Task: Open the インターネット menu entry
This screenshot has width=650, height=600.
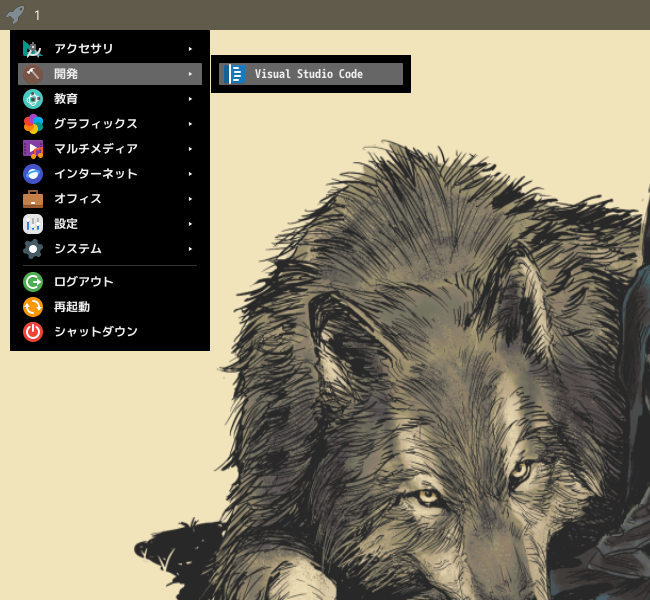Action: point(110,174)
